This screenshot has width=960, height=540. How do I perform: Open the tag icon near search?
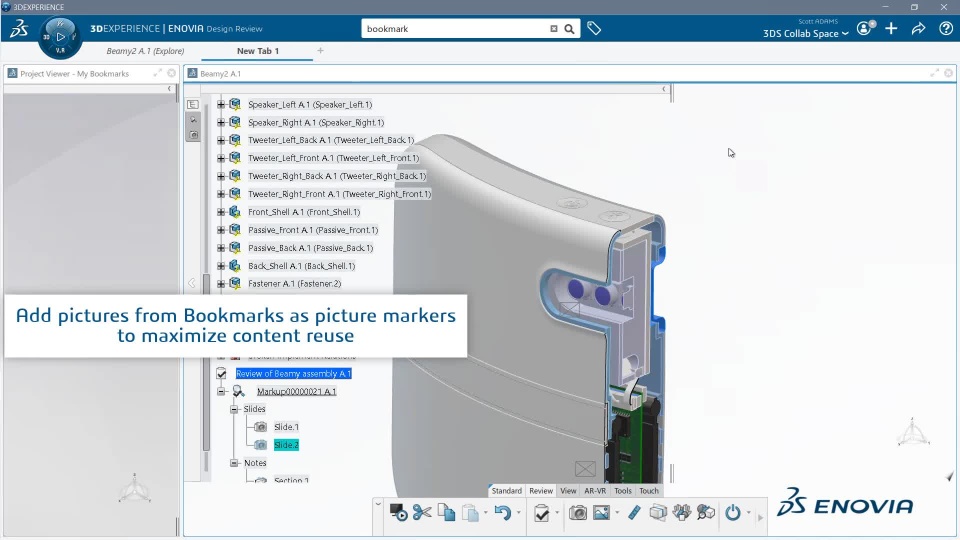(x=594, y=28)
